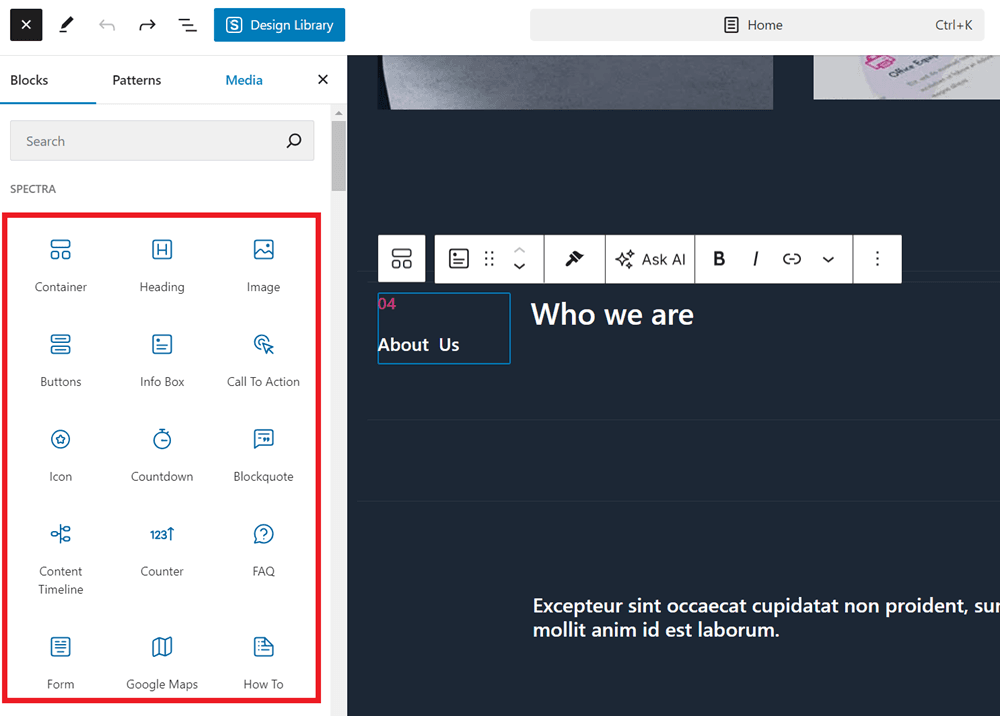This screenshot has width=1000, height=716.
Task: Add the Blockquote block
Action: click(x=263, y=454)
